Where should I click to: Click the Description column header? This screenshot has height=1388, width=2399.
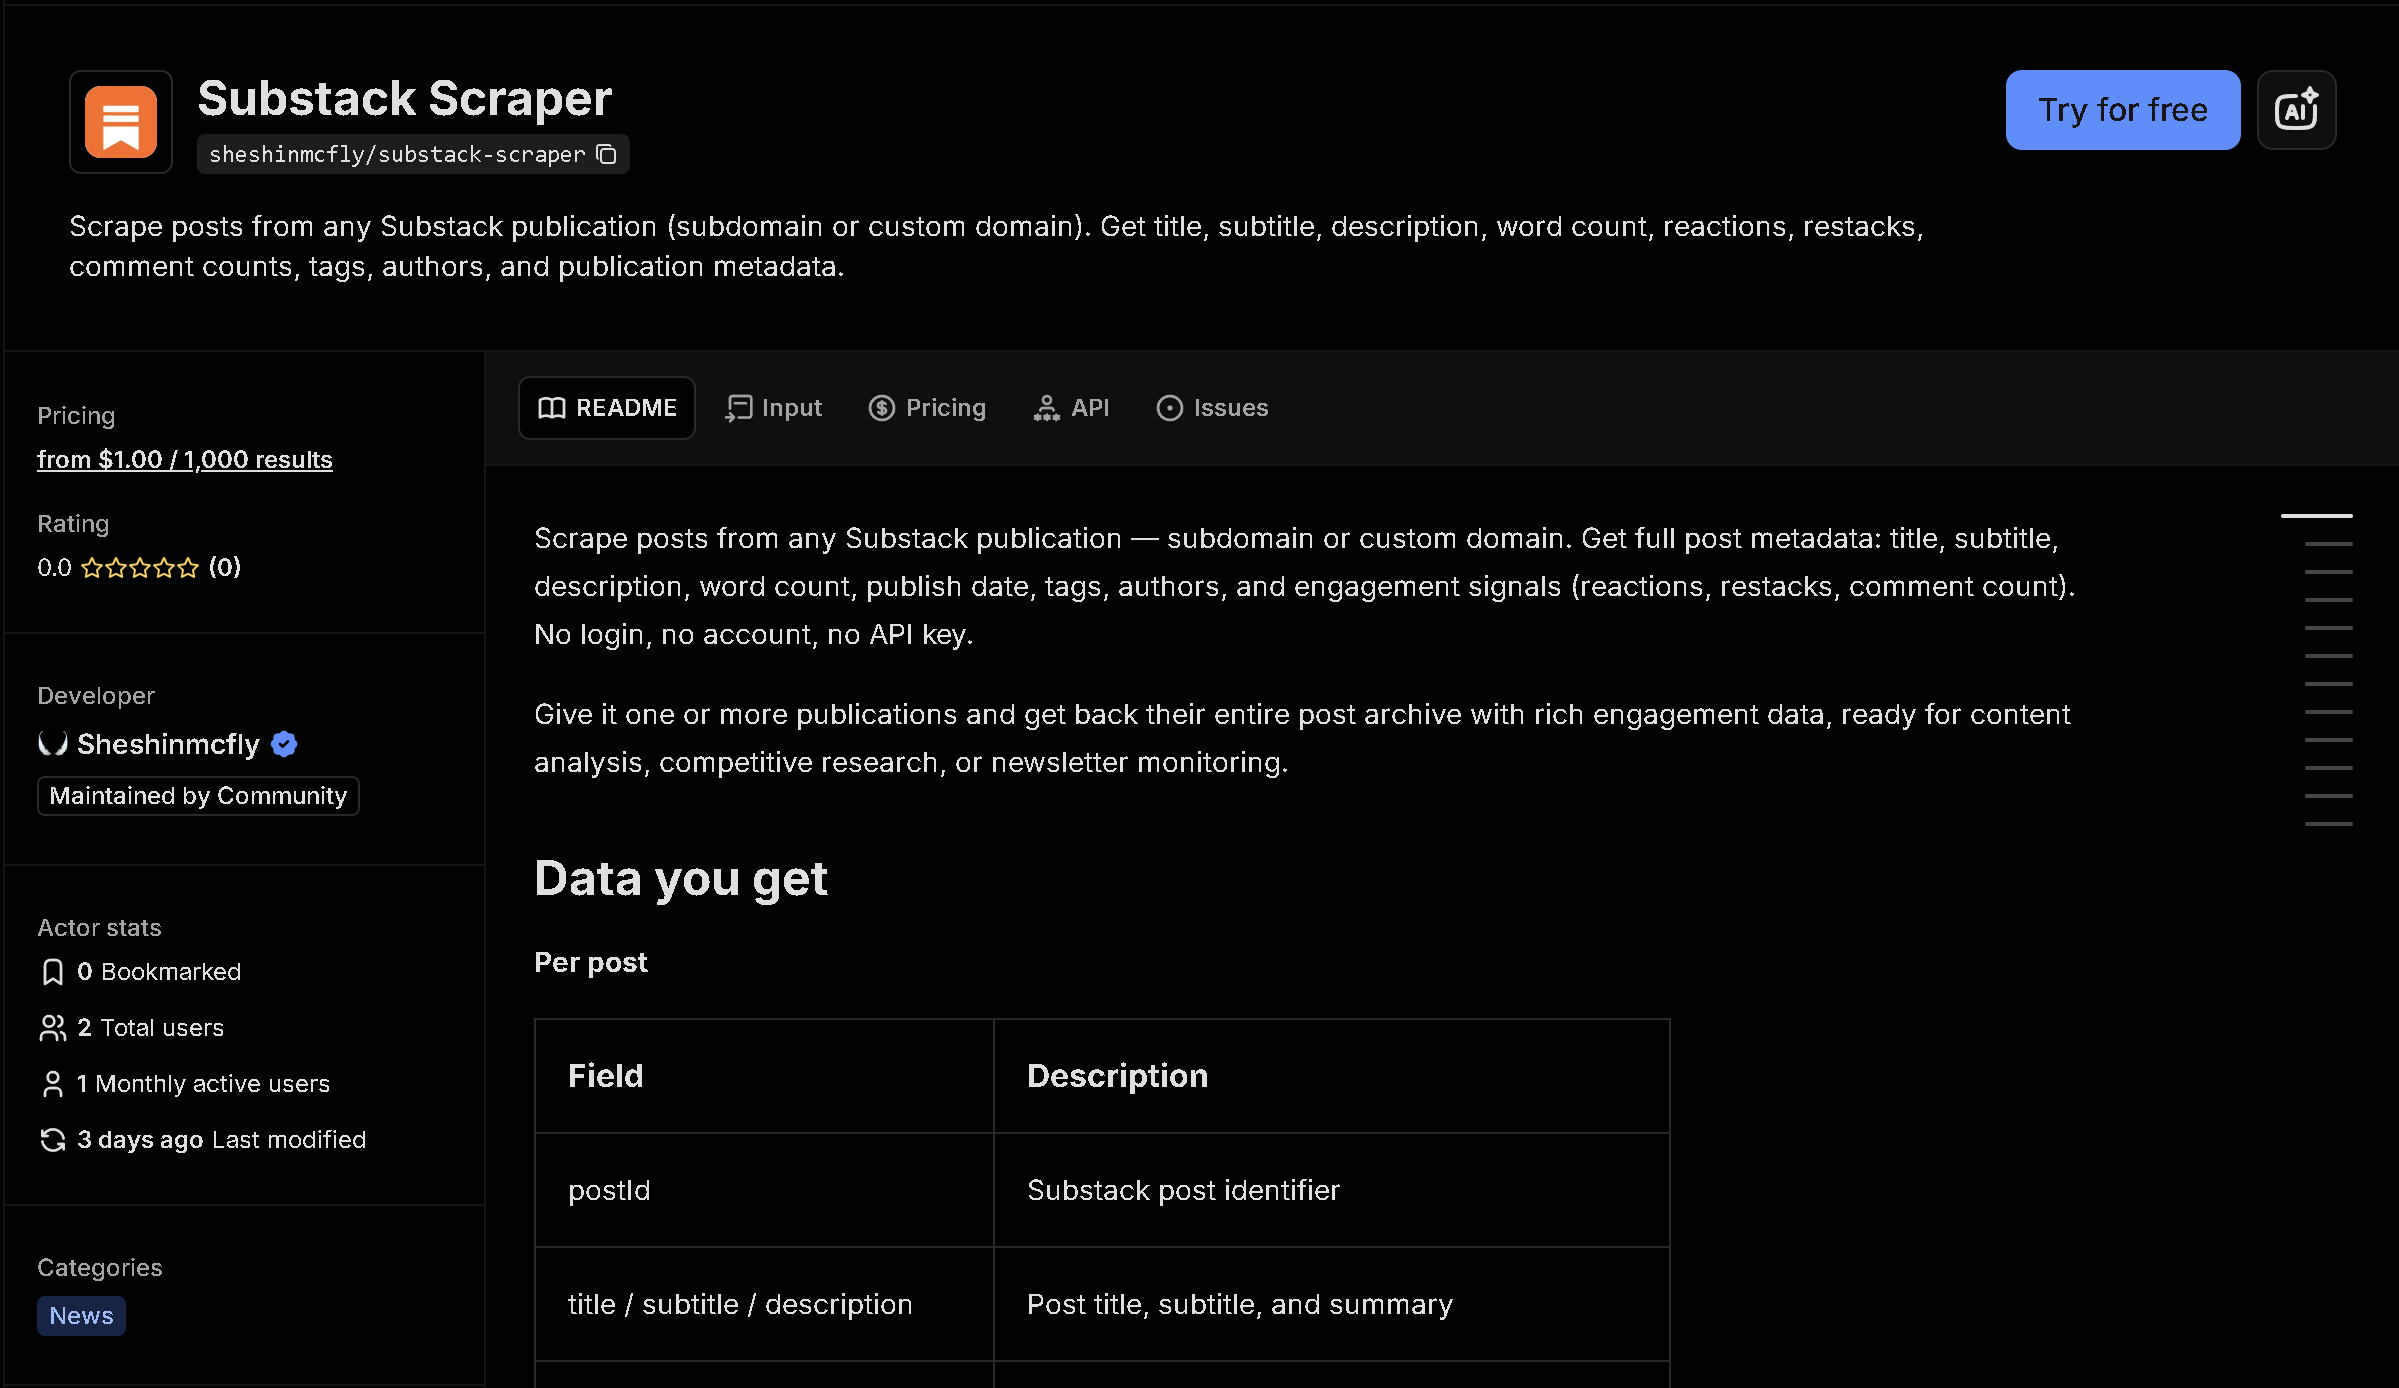(1332, 1076)
